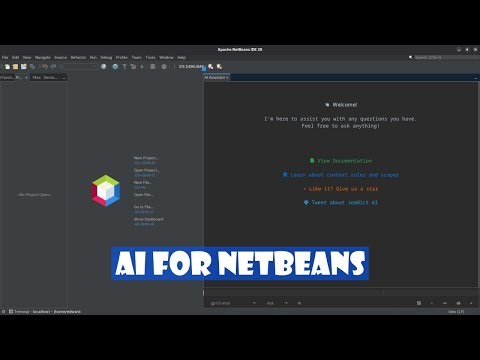Click the Open File... start page link
This screenshot has width=480, height=360.
pyautogui.click(x=143, y=195)
